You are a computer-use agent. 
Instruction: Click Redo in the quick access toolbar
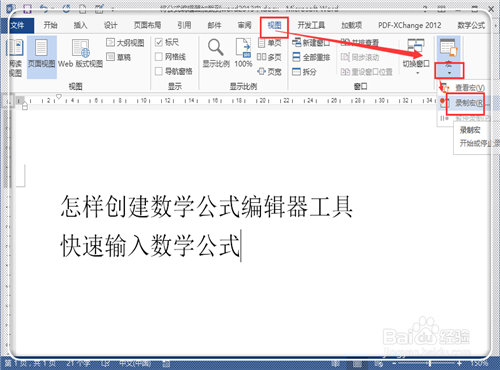click(66, 8)
